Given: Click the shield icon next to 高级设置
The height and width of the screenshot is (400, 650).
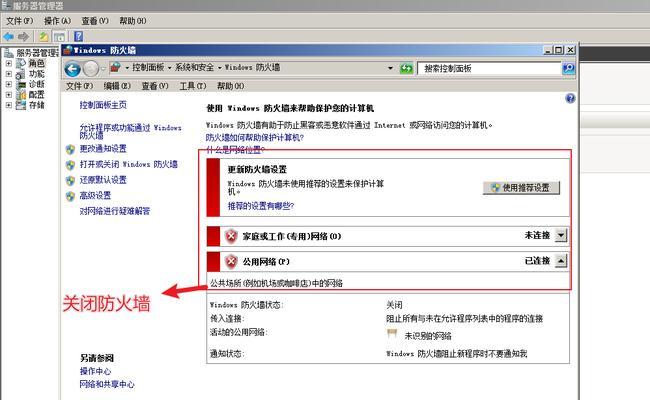Looking at the screenshot, I should tap(70, 196).
